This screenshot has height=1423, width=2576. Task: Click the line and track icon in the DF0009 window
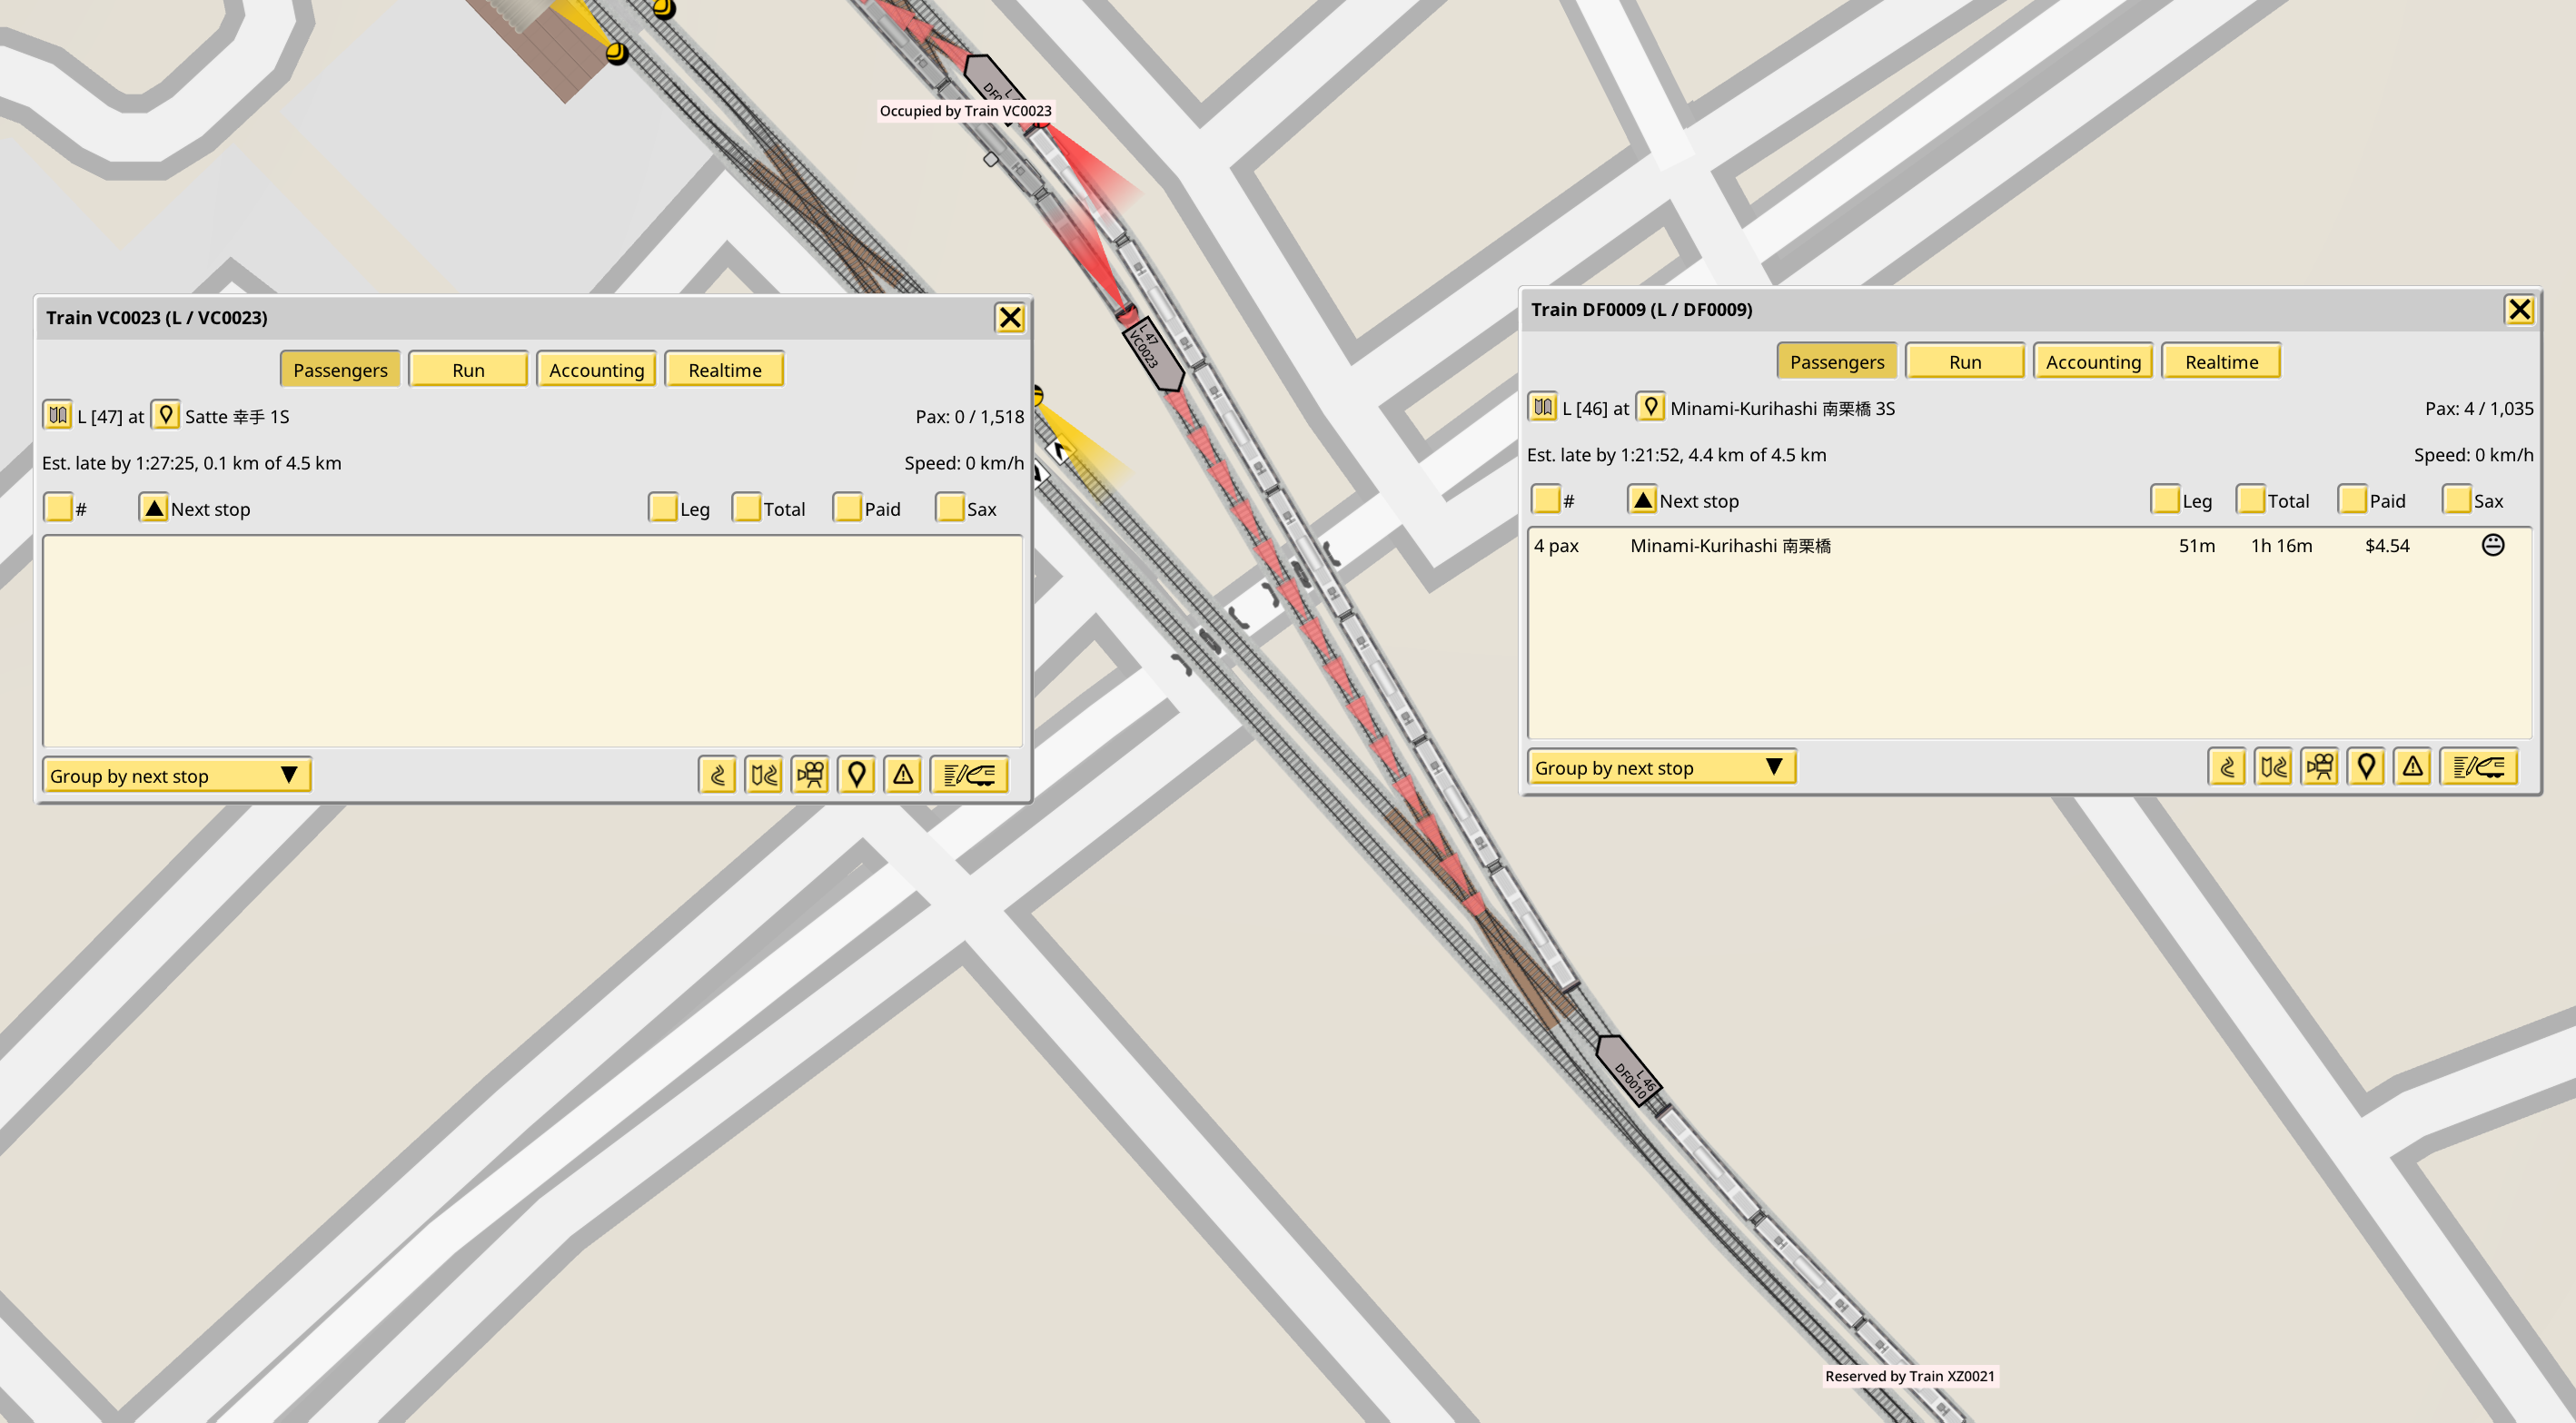coord(2273,767)
